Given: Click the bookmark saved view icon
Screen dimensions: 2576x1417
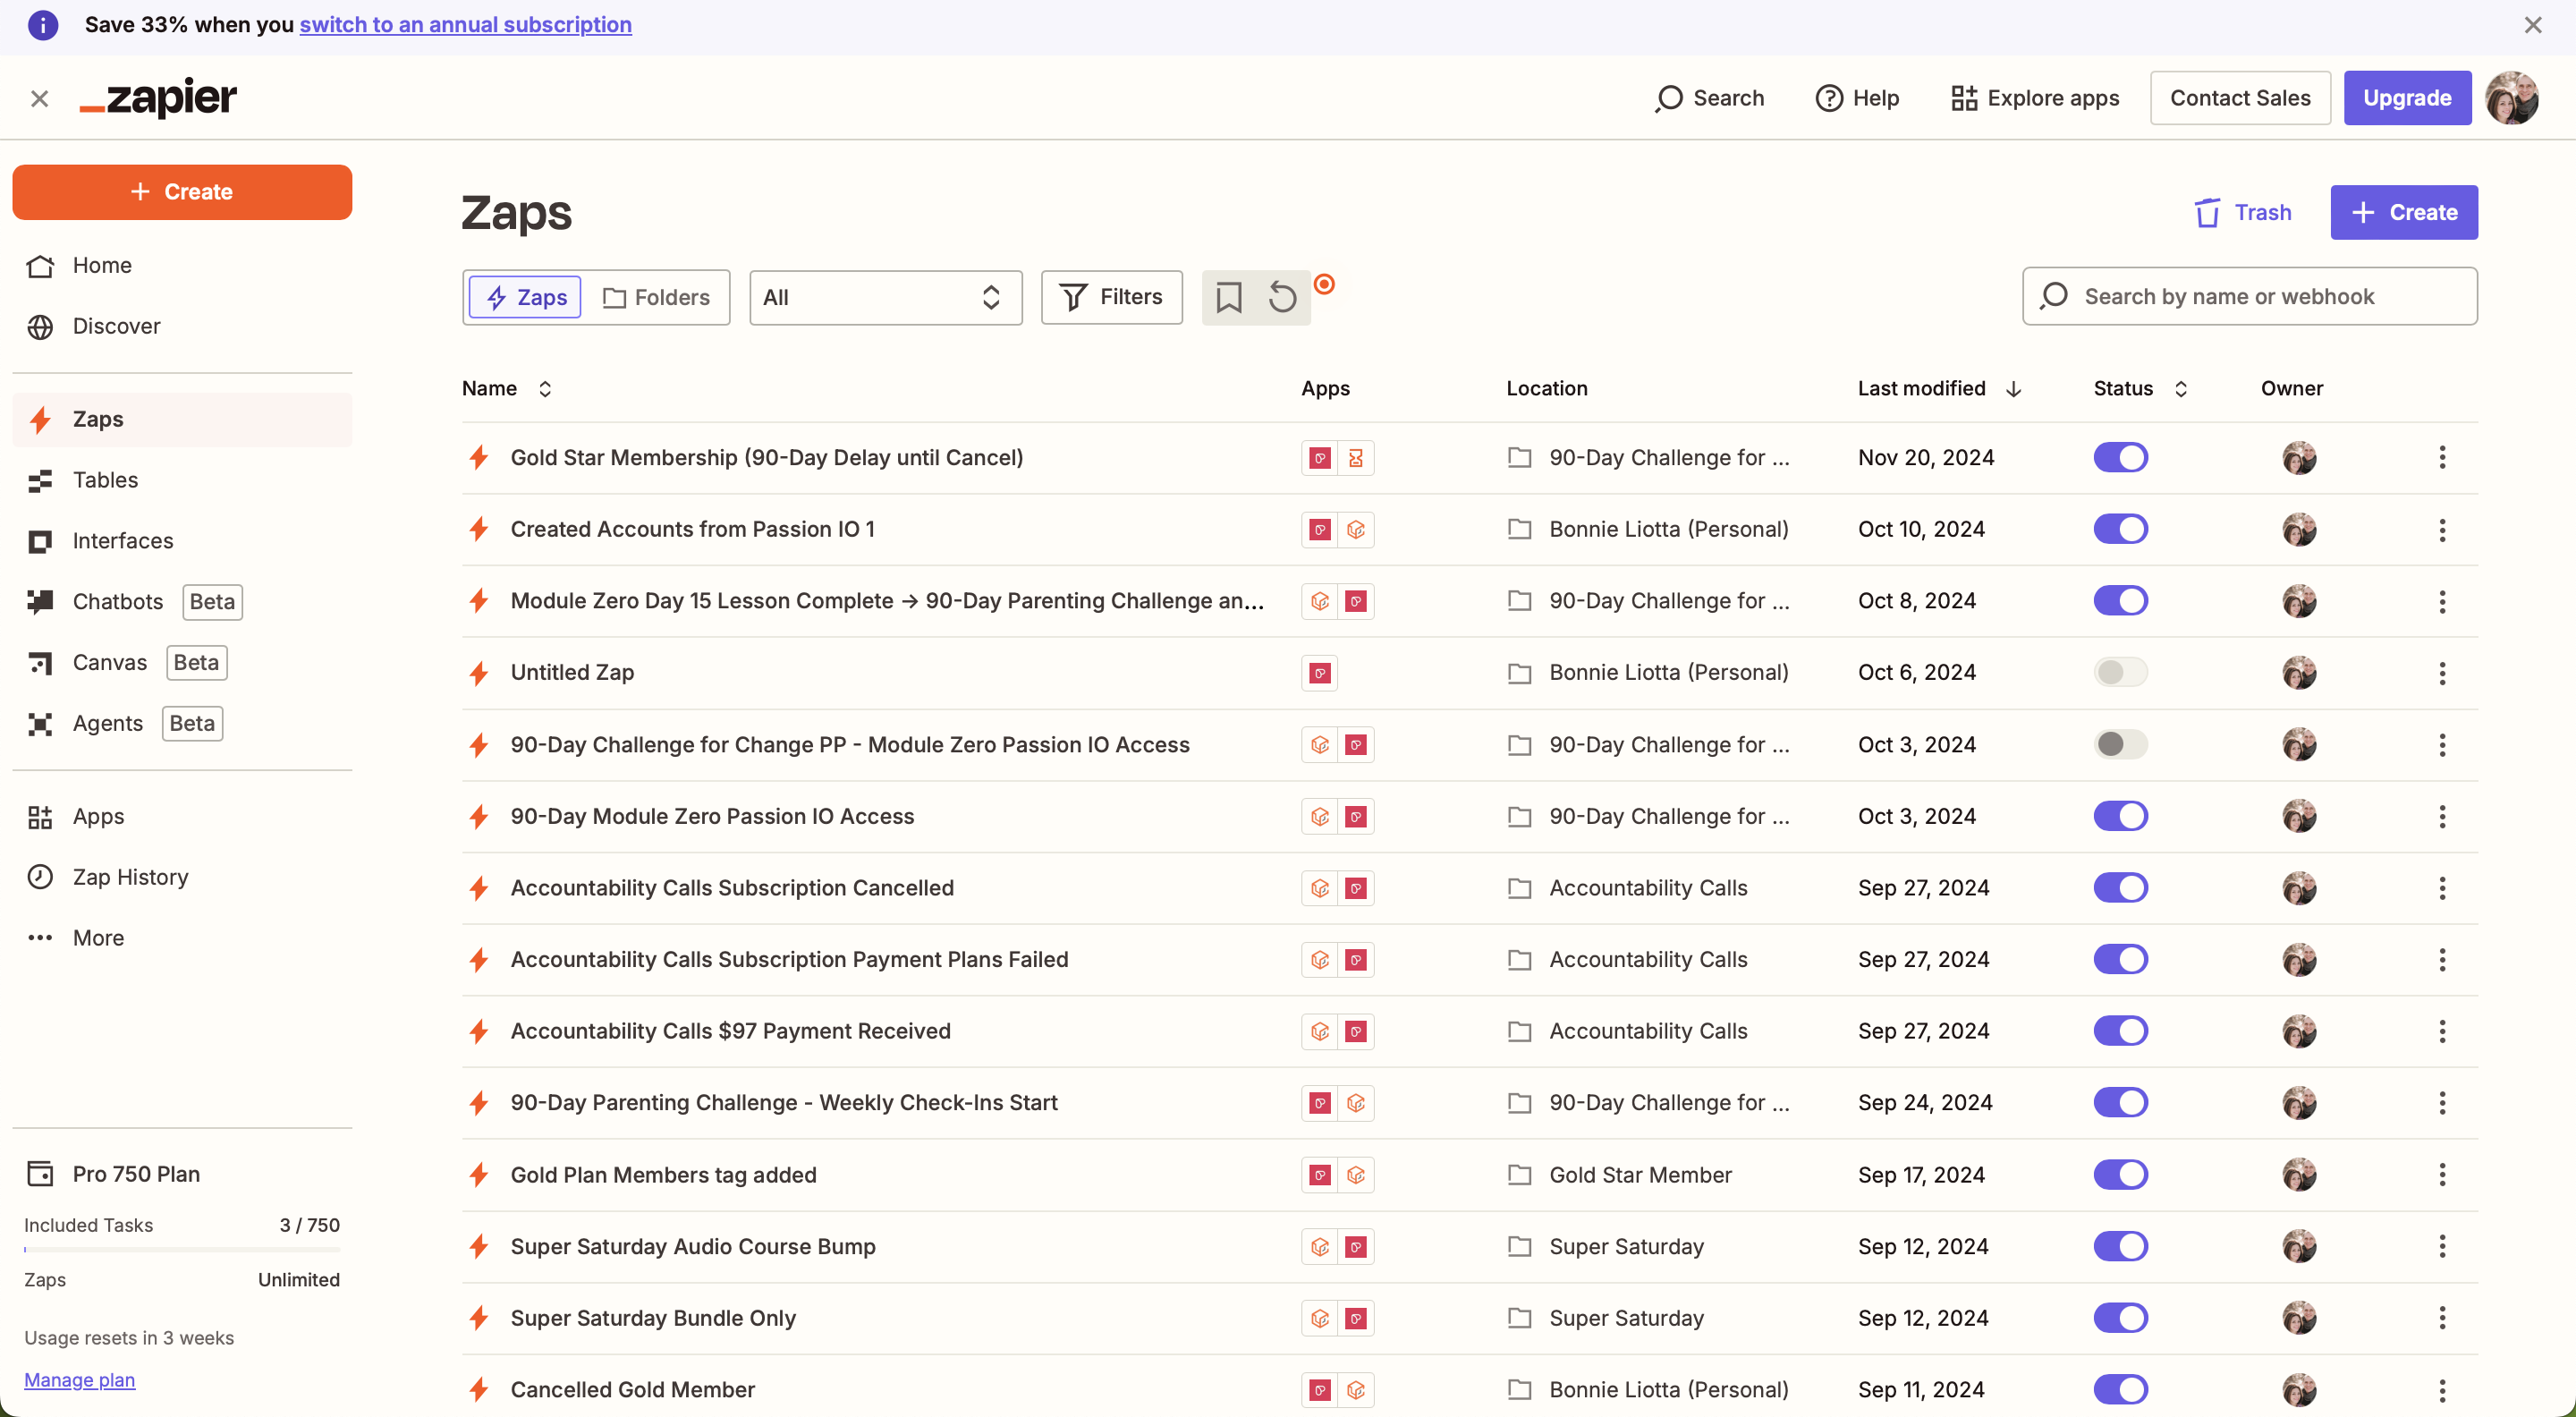Looking at the screenshot, I should (x=1228, y=297).
